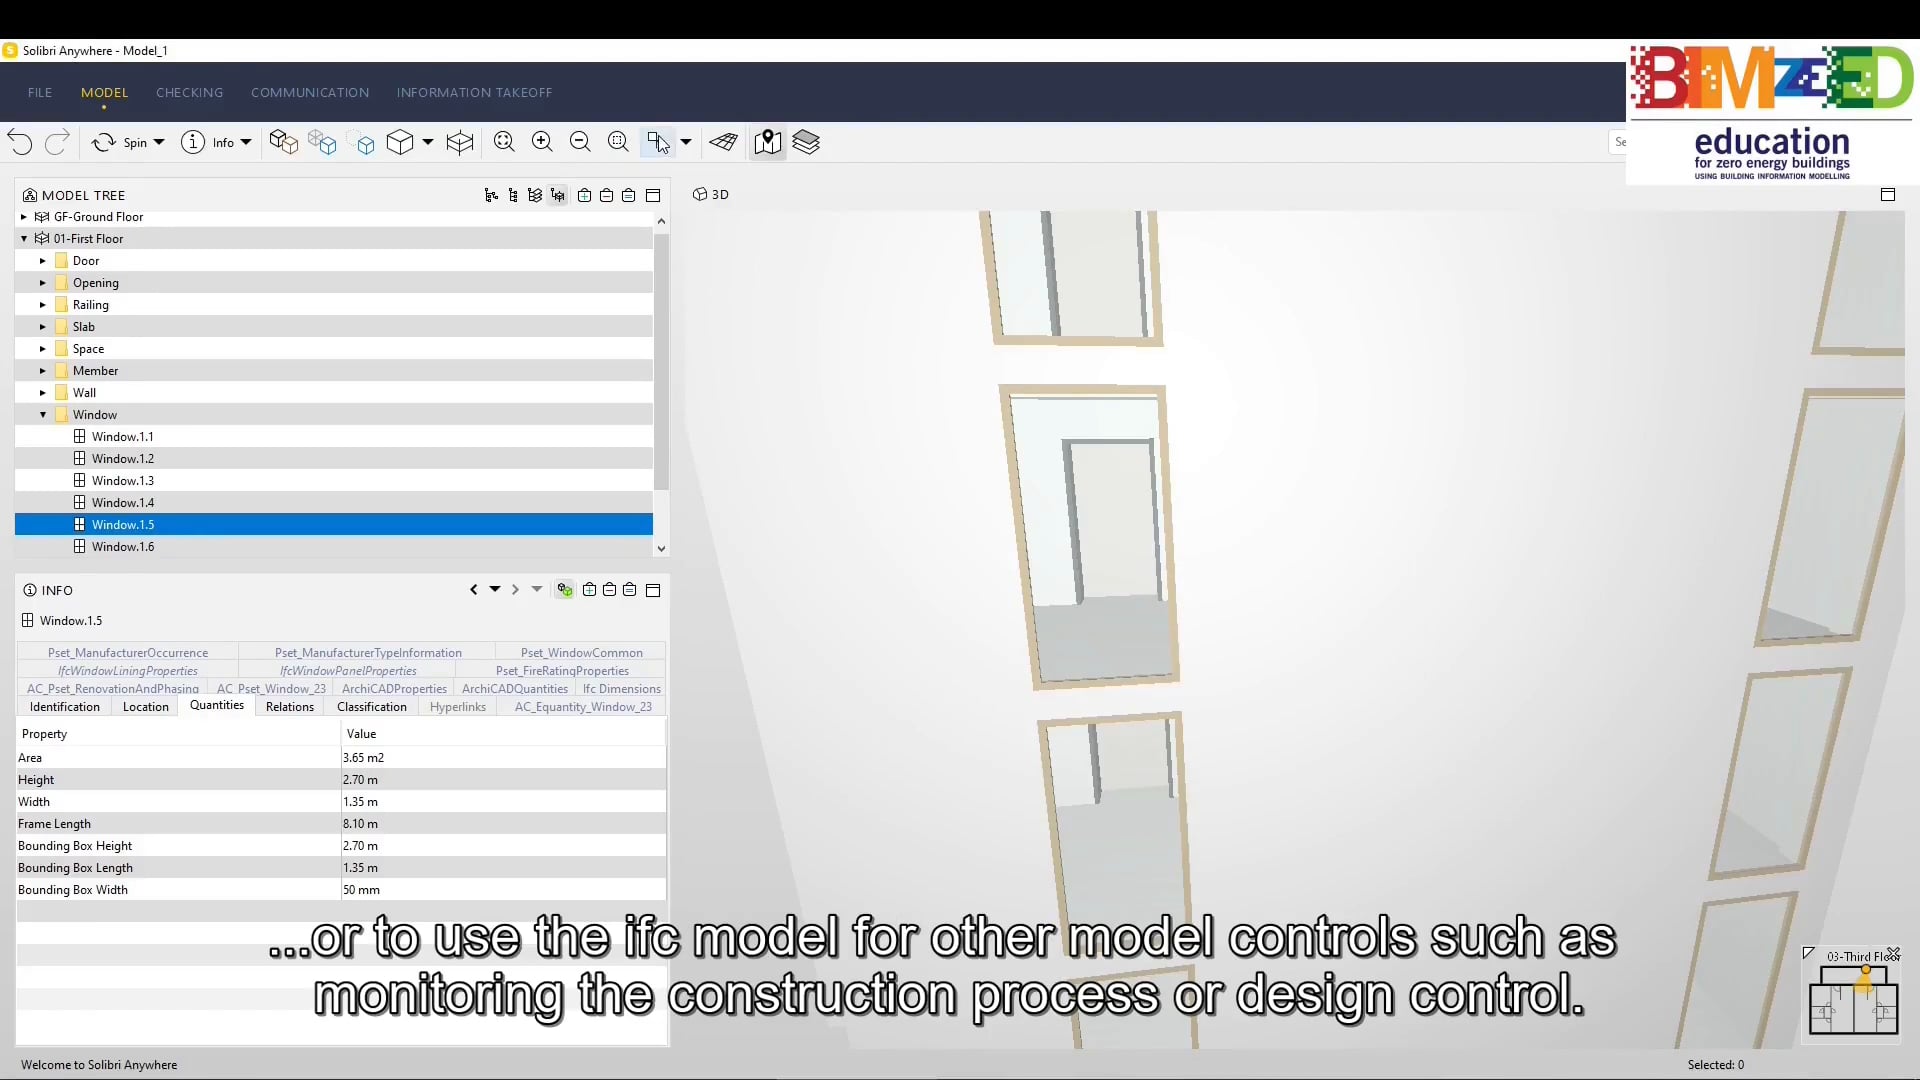The image size is (1920, 1080).
Task: Click the layers stack icon in toolbar
Action: [806, 142]
